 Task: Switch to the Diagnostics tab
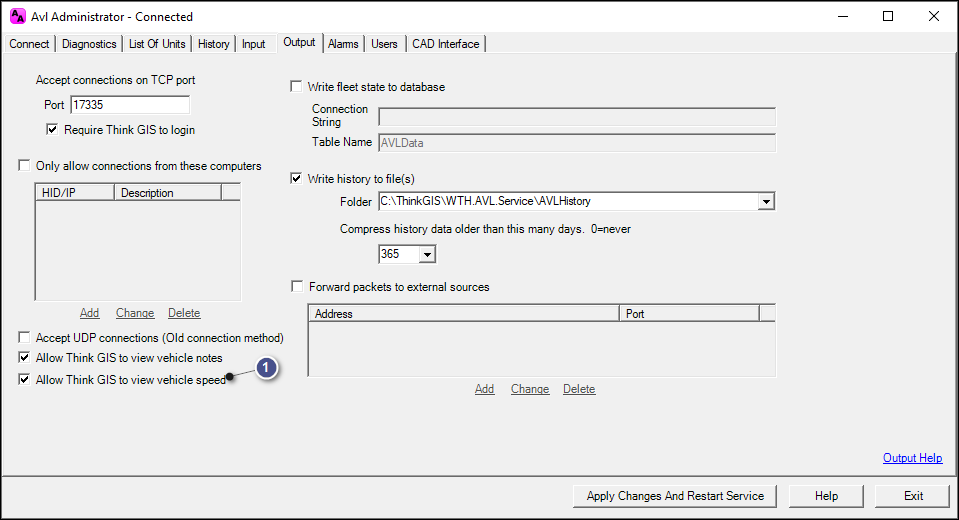(x=89, y=44)
